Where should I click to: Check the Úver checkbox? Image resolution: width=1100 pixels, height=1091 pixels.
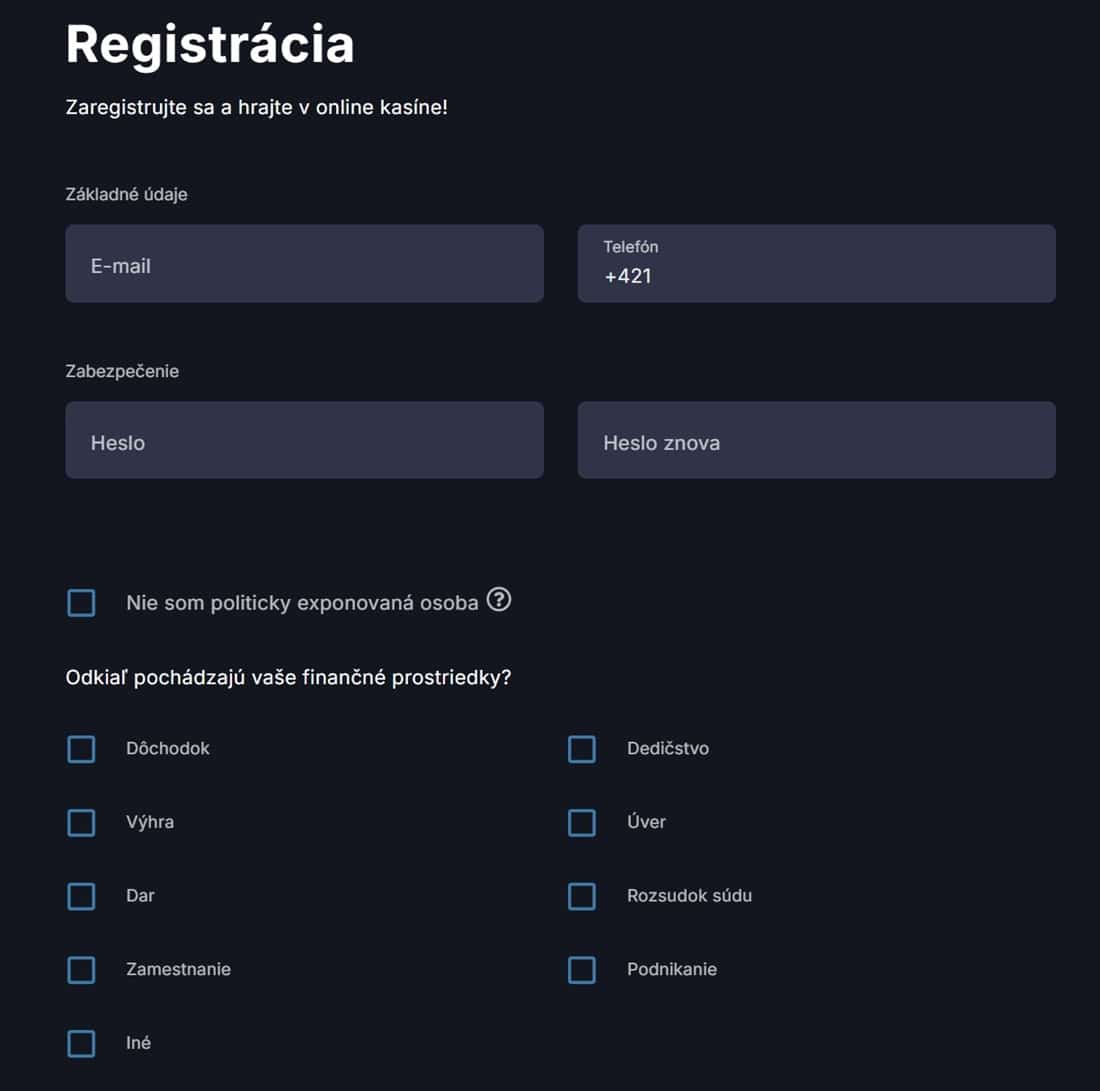point(582,822)
